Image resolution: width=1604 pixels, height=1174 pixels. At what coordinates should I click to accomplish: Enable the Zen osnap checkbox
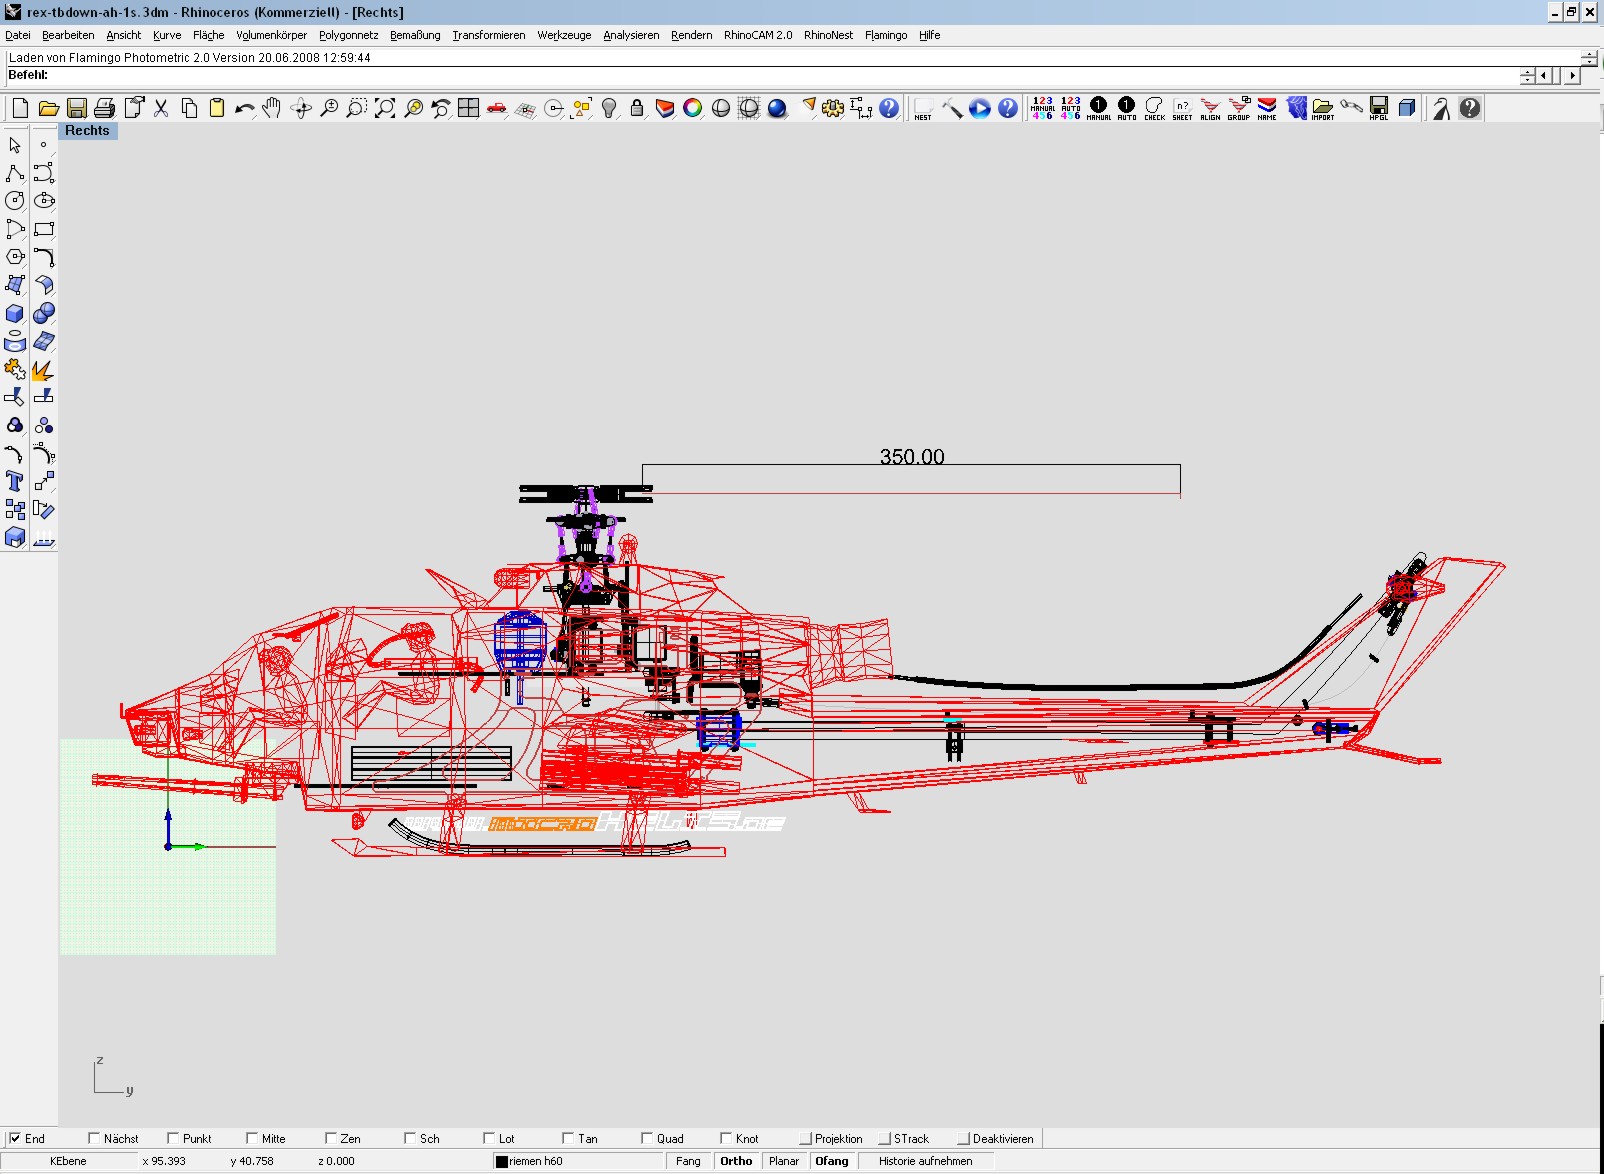[331, 1138]
